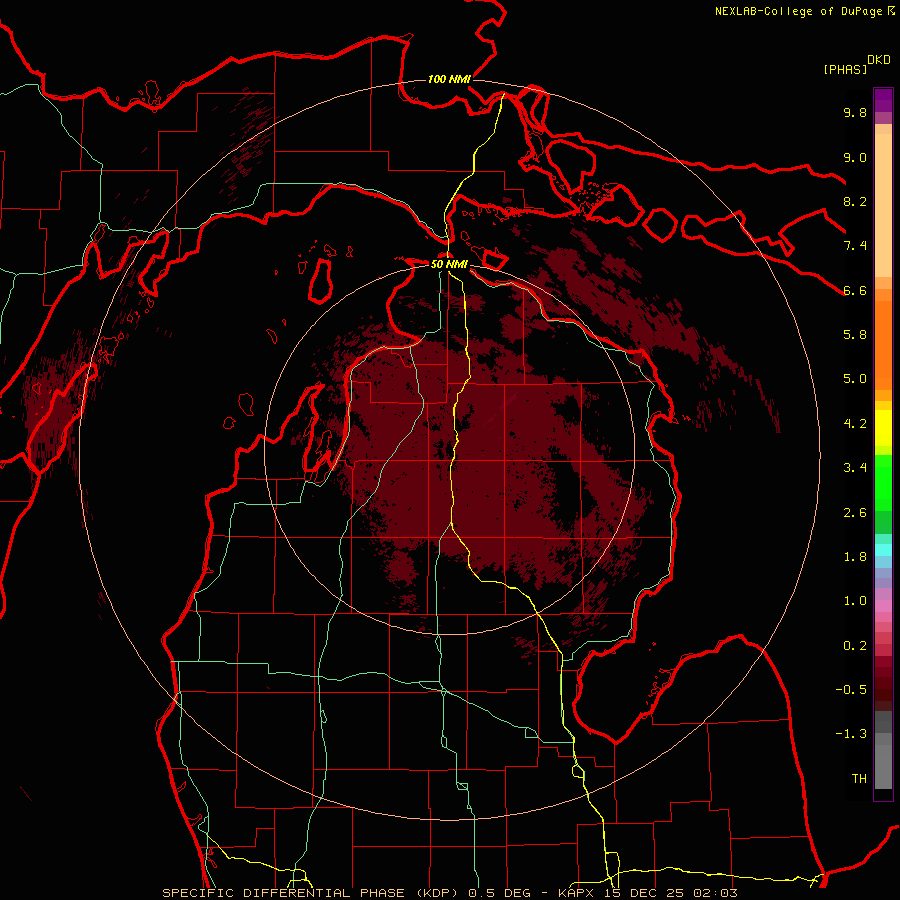Click the 8.2 value on color scale
The height and width of the screenshot is (900, 900).
[x=855, y=201]
